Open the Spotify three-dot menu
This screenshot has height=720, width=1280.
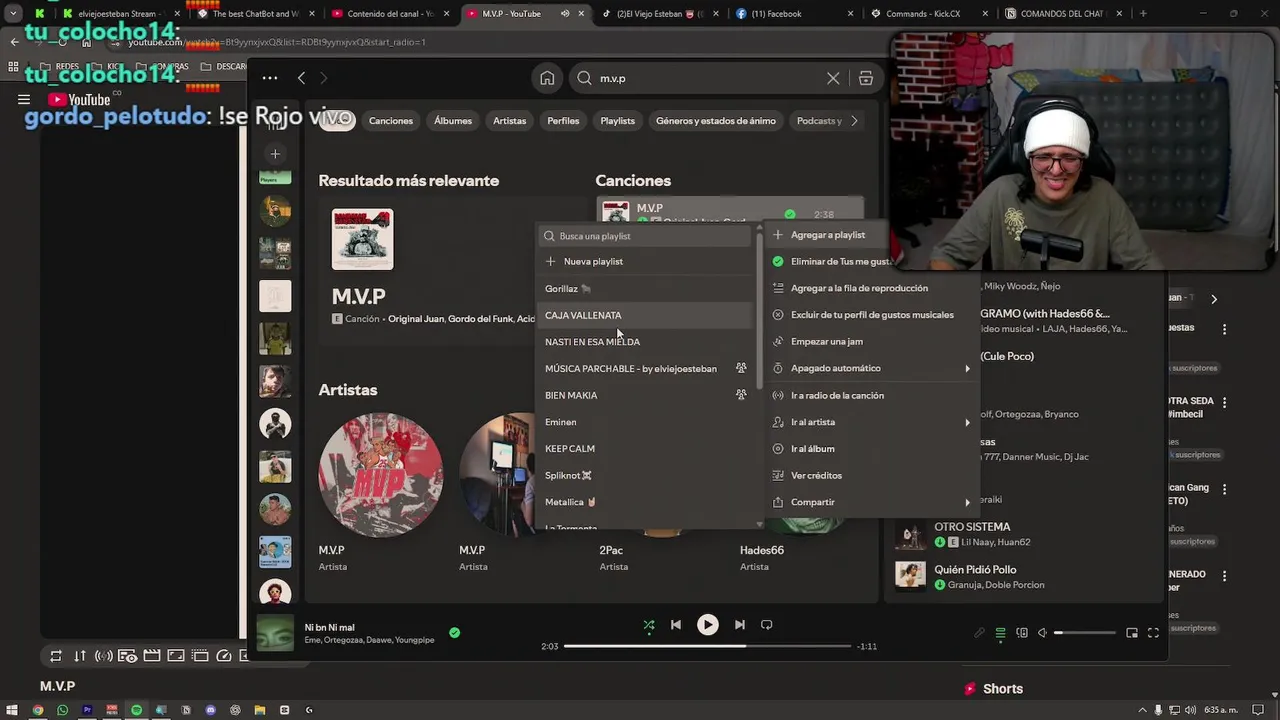pyautogui.click(x=270, y=78)
